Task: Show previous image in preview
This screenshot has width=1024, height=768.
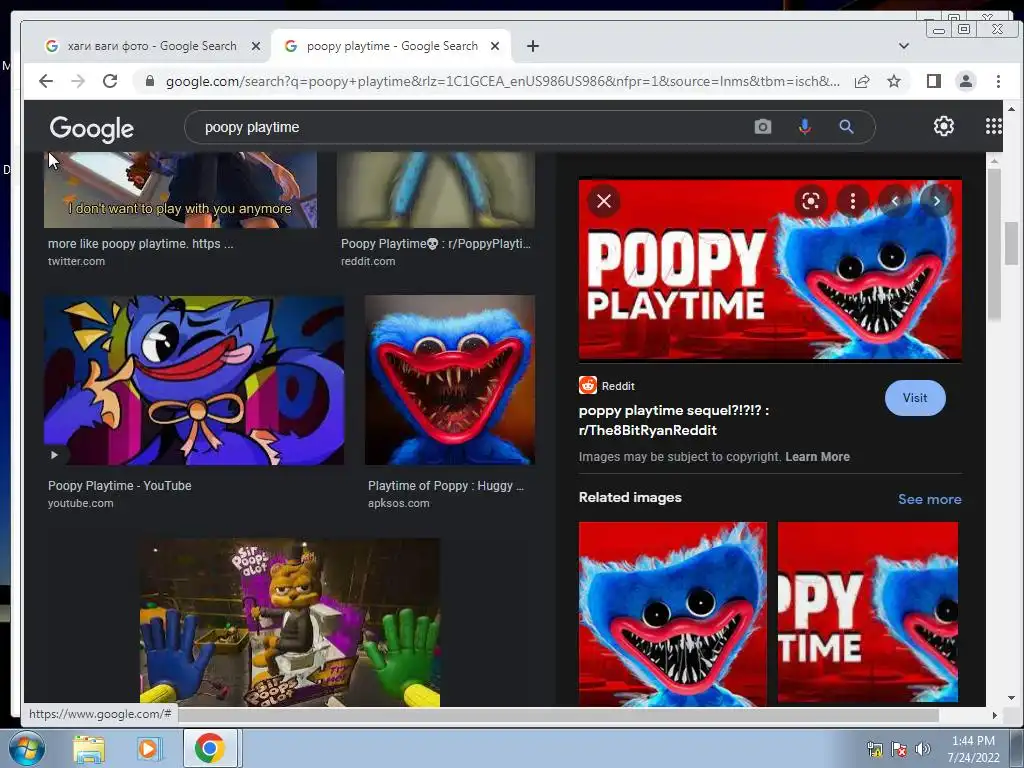Action: coord(895,201)
